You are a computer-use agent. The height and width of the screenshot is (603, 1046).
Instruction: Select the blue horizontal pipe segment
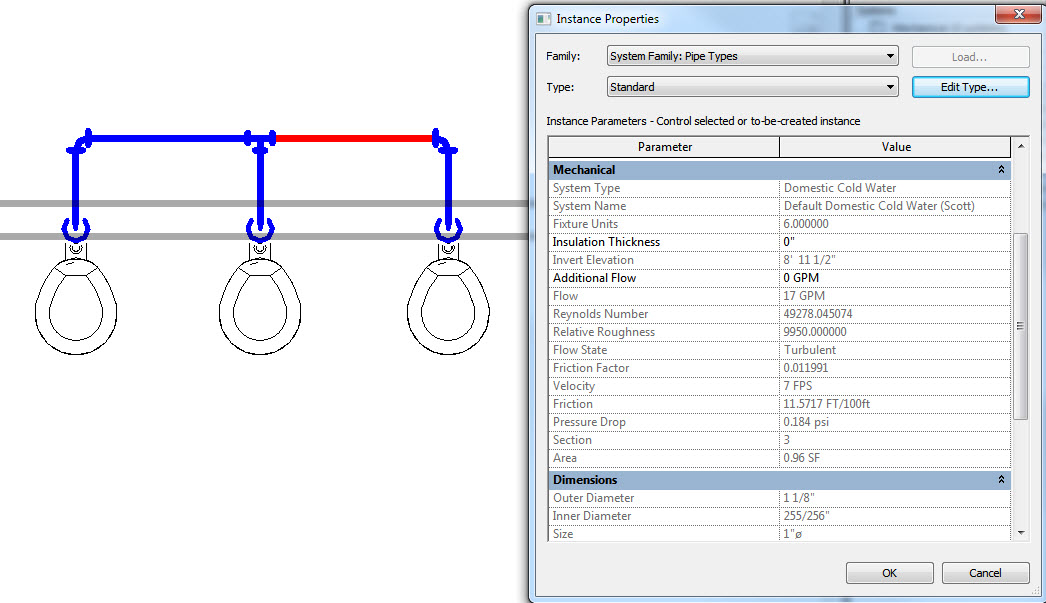point(168,139)
